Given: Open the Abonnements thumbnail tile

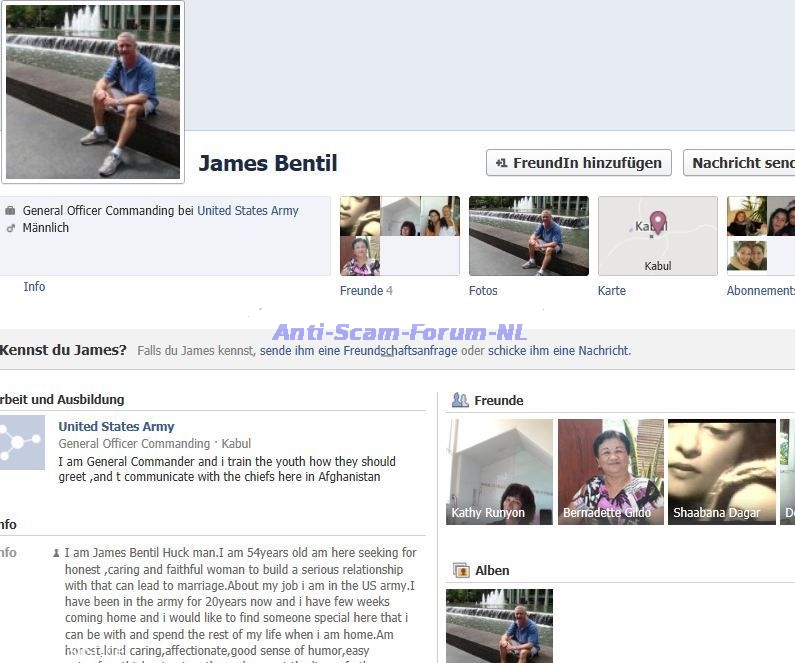Looking at the screenshot, I should click(761, 236).
